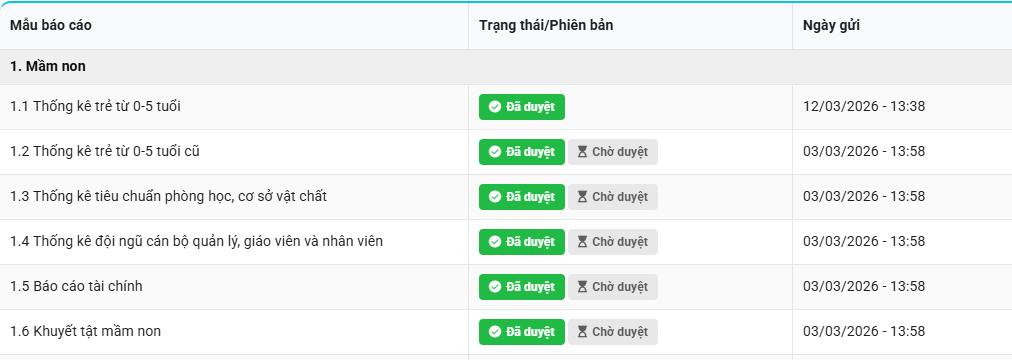Click hourglass icon in row 1.4 Chờ duyệt
Image resolution: width=1012 pixels, height=360 pixels.
click(x=582, y=242)
